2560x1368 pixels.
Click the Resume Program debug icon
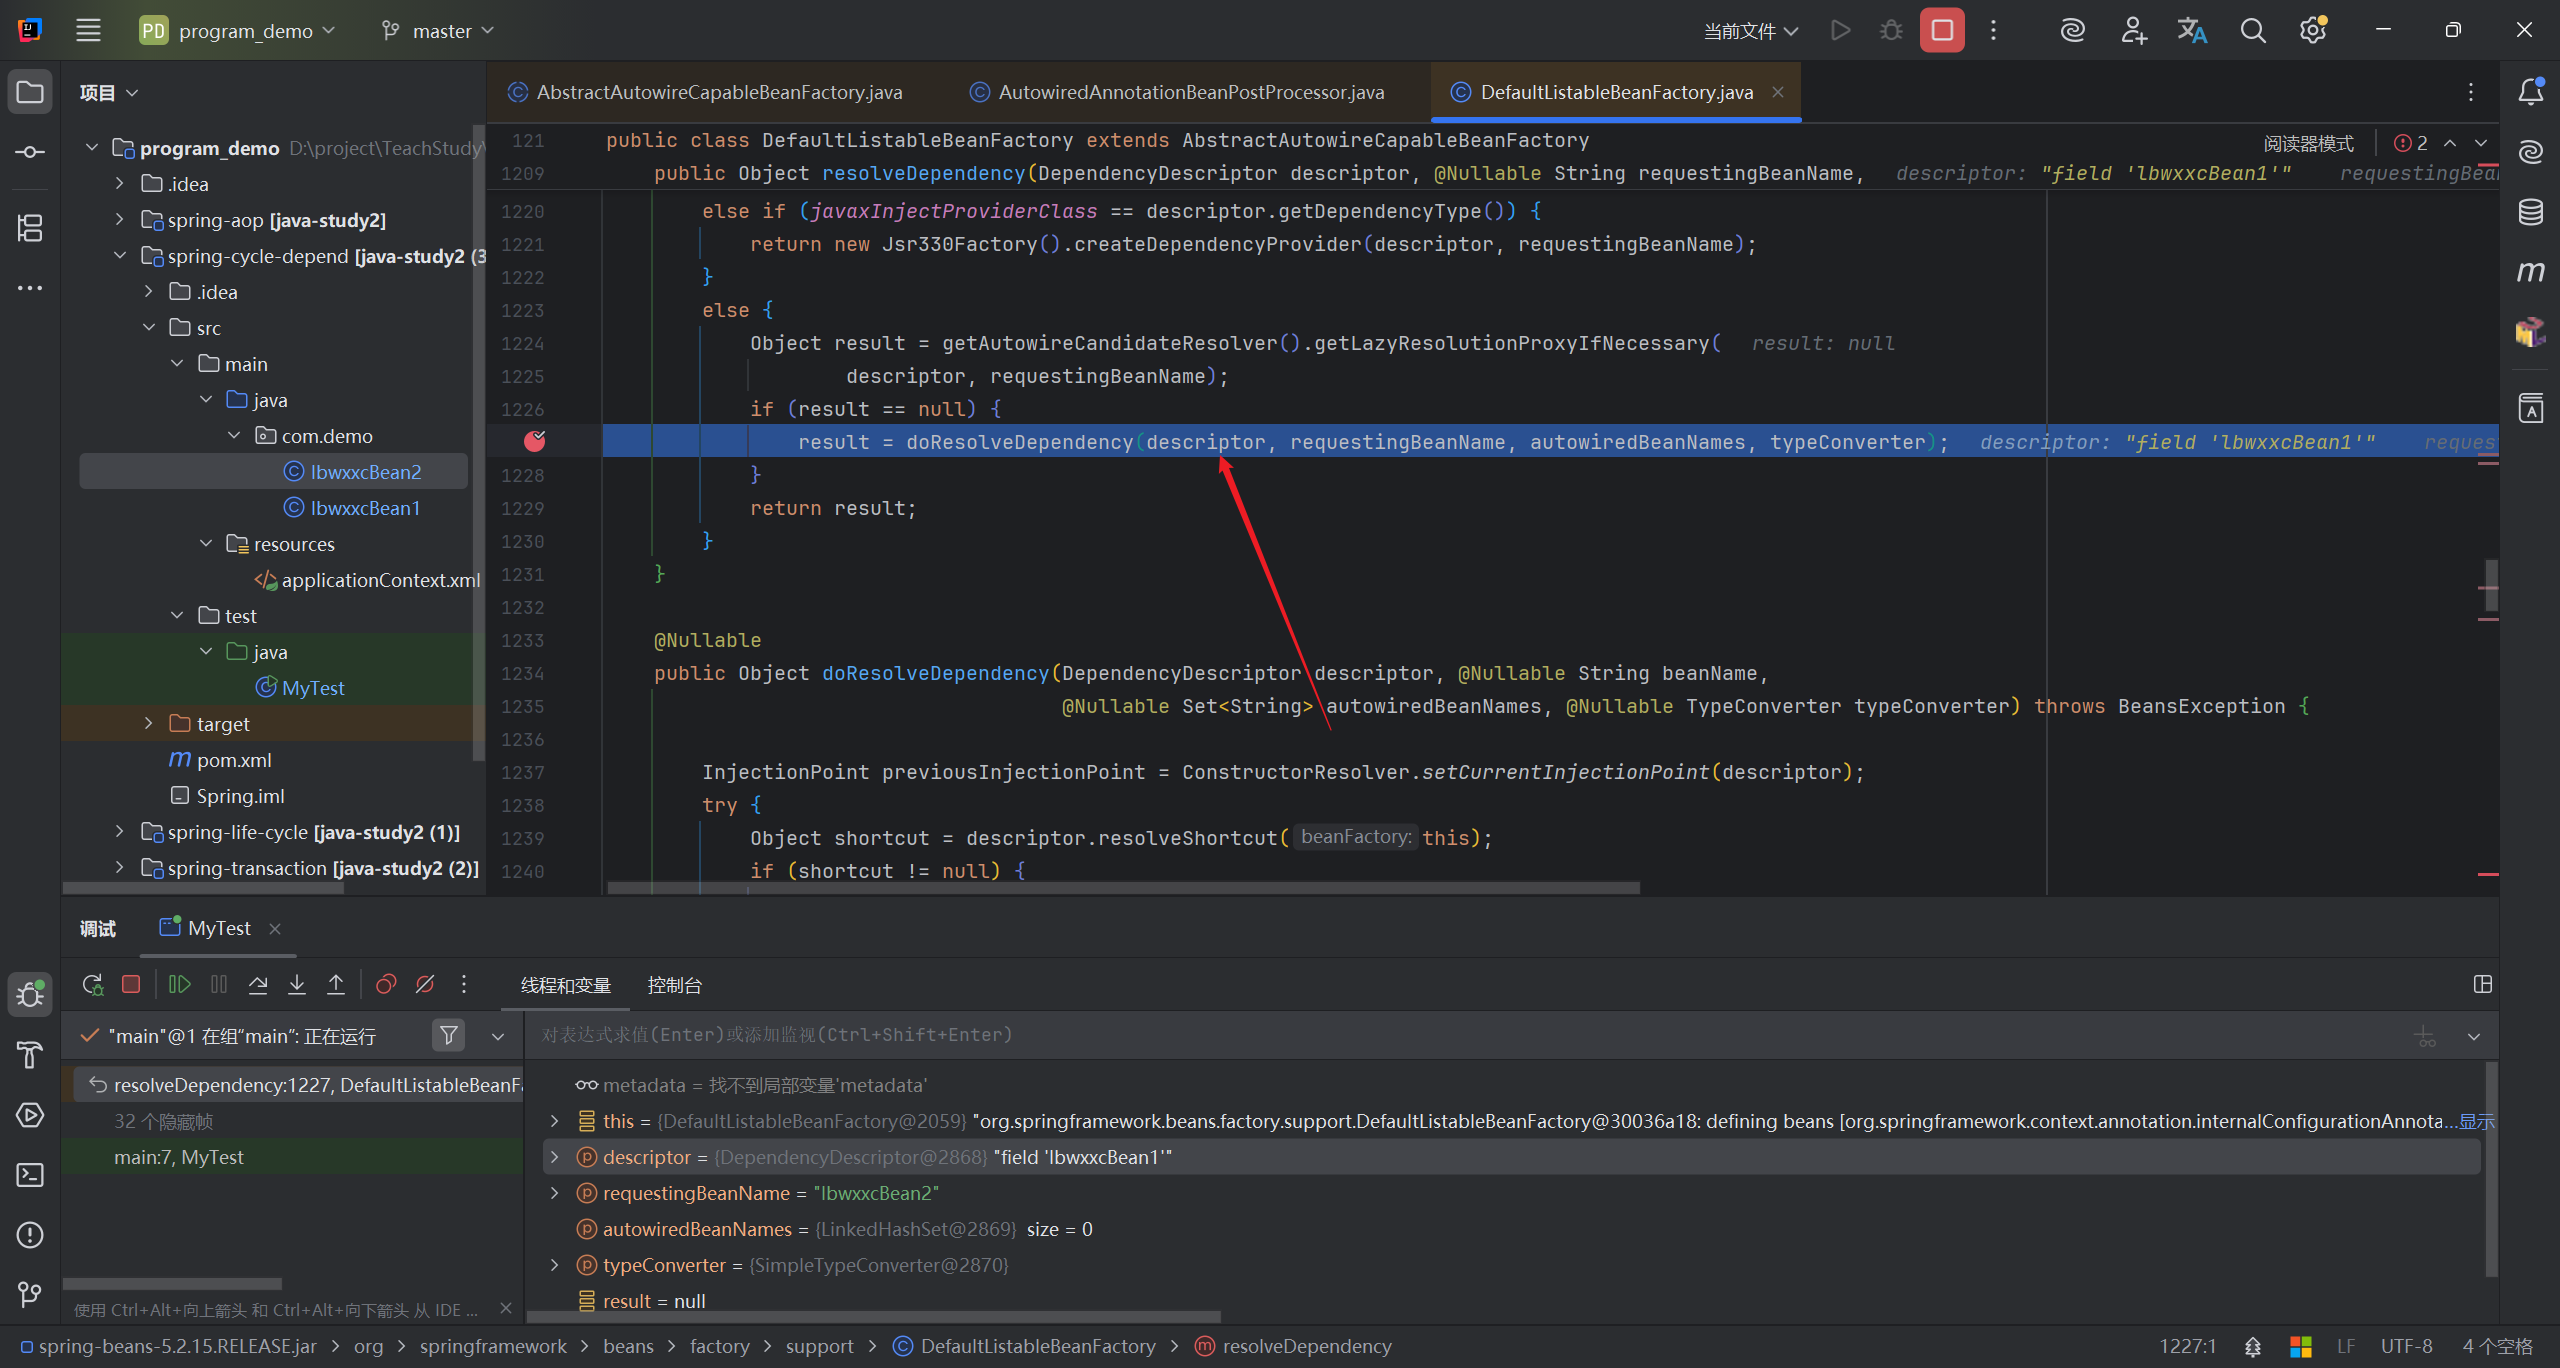pos(180,985)
